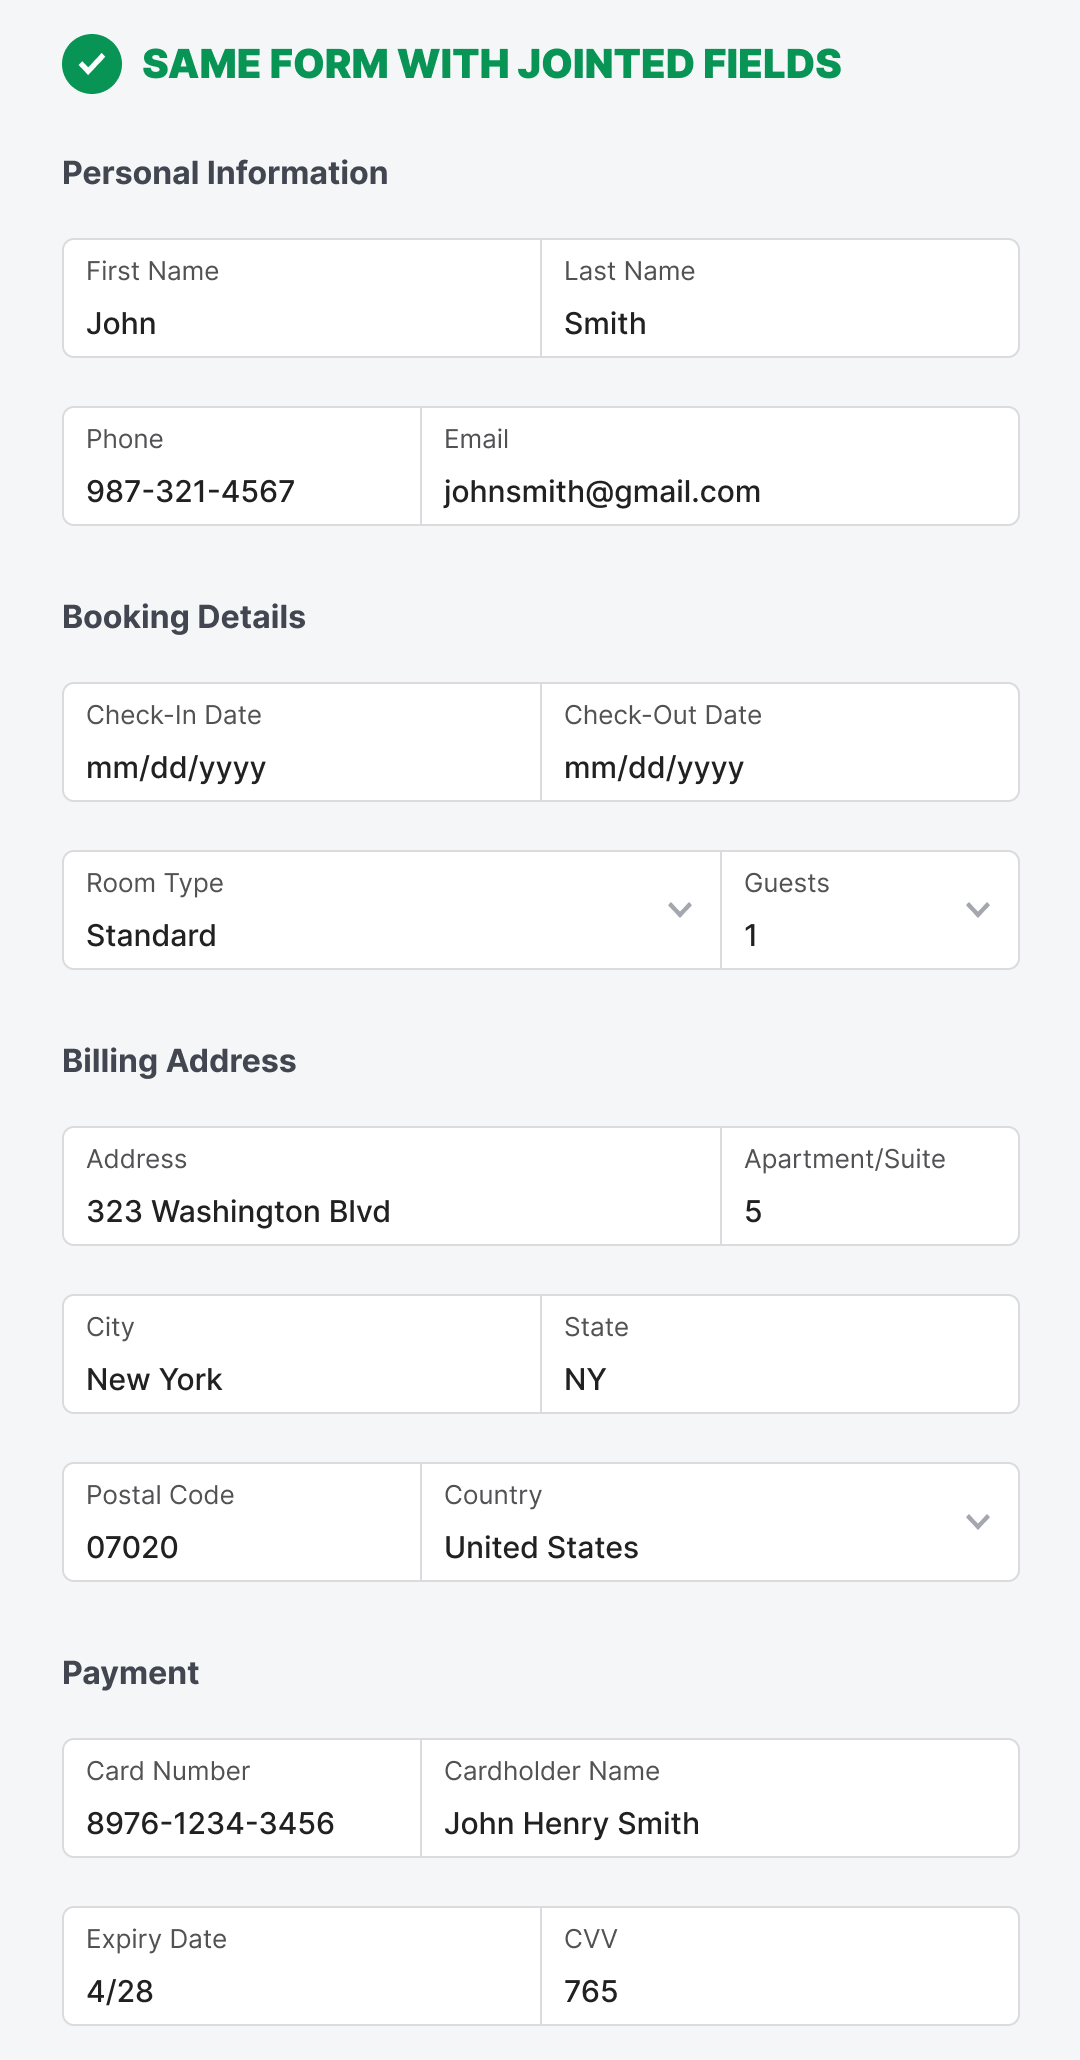Open the Guests dropdown

[x=870, y=910]
